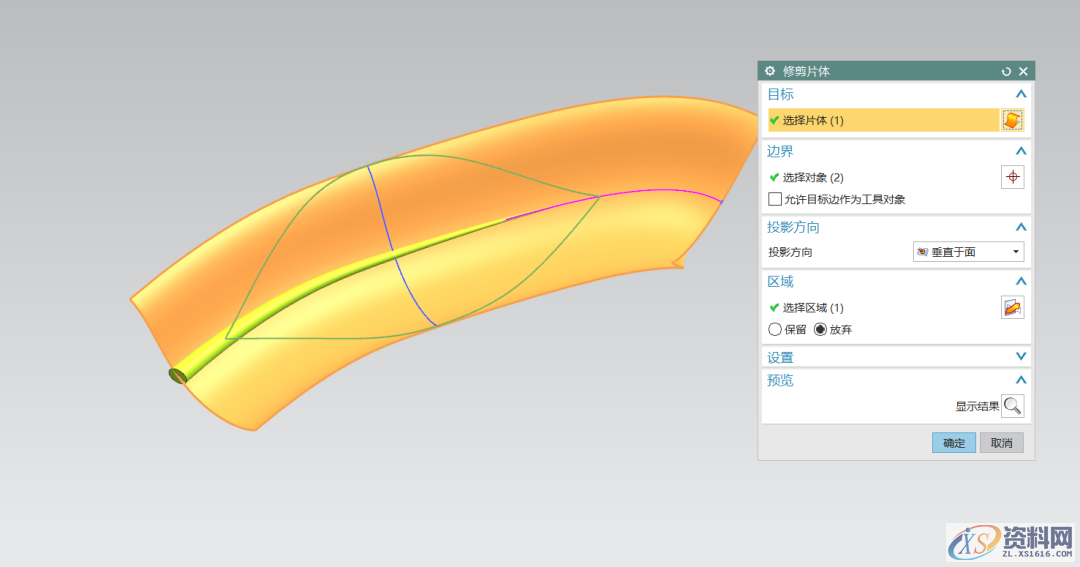Select the 保留 radio option

tap(774, 329)
